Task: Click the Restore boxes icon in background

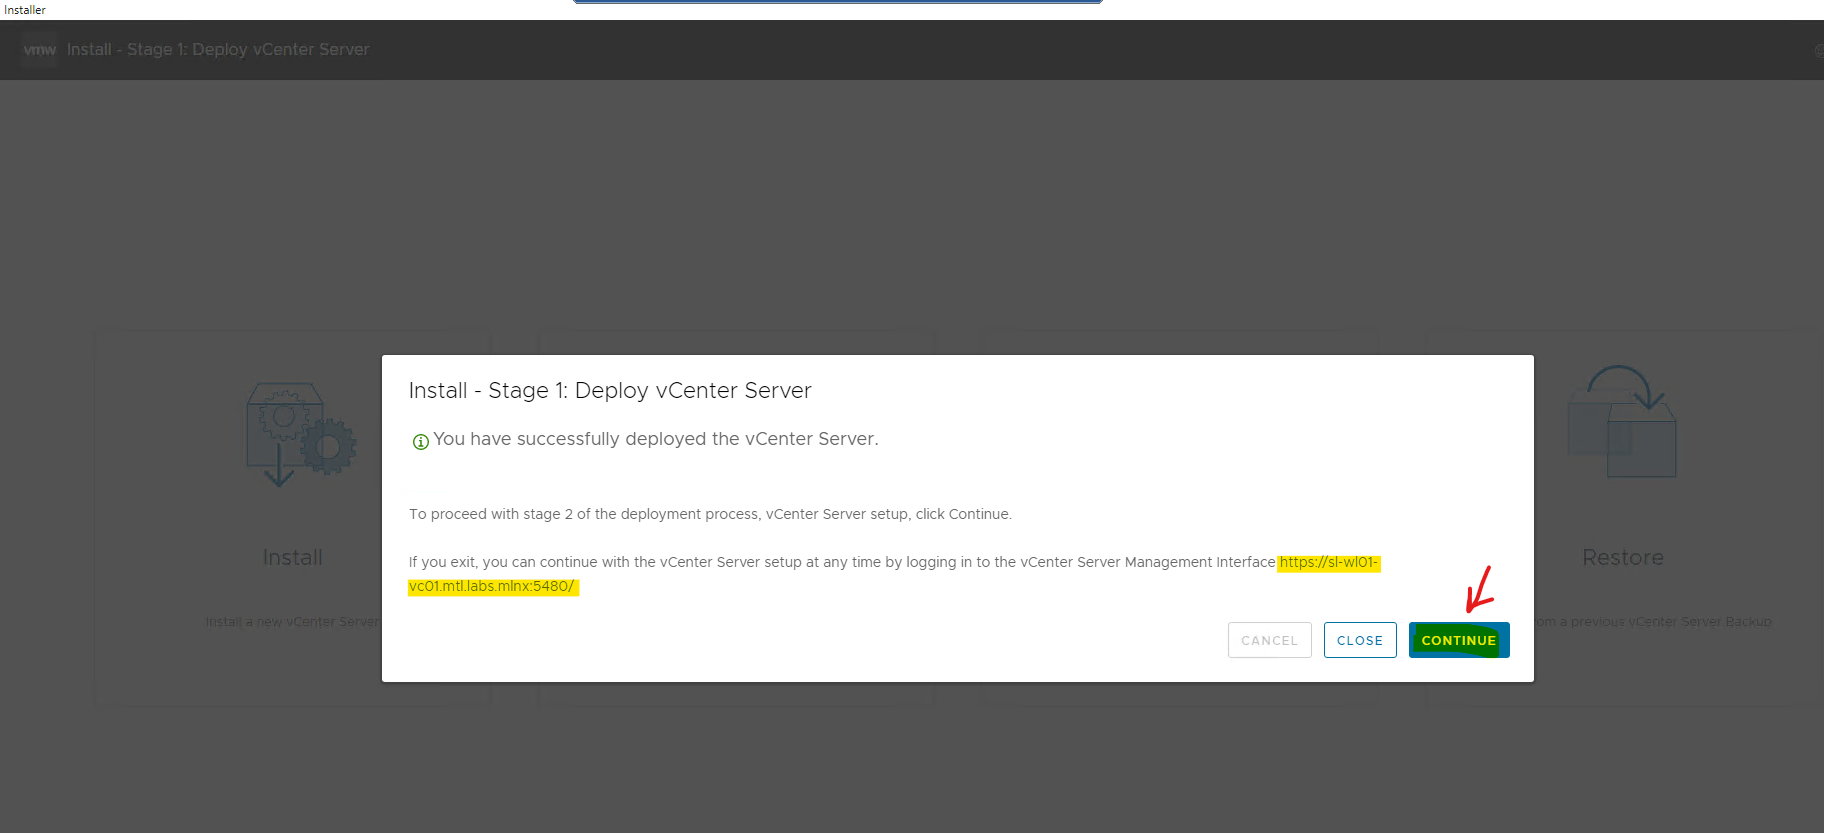Action: point(1621,421)
